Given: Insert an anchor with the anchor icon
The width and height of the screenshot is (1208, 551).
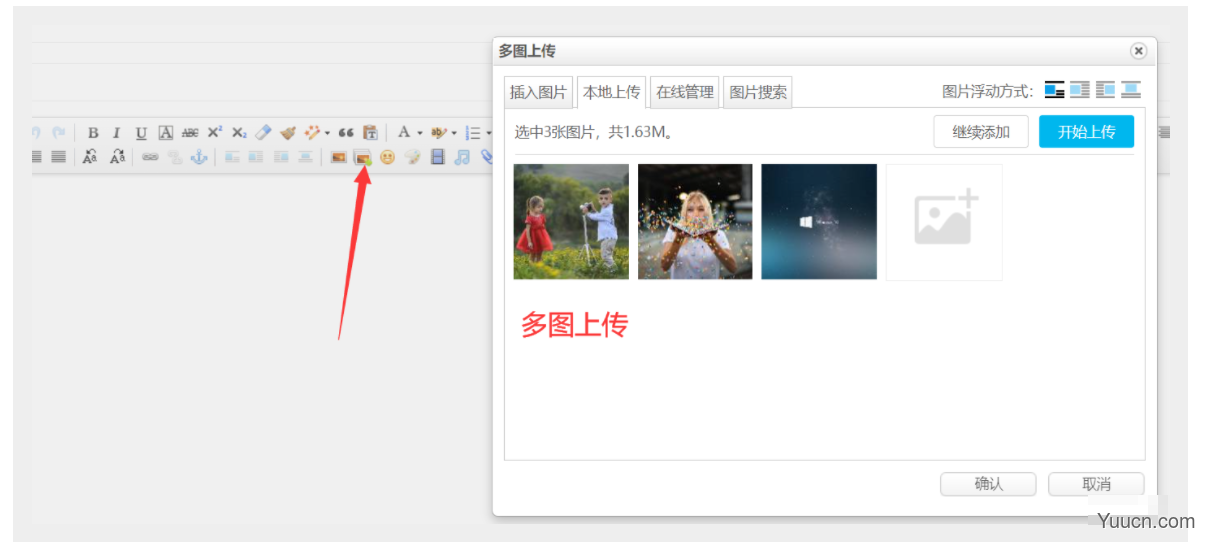Looking at the screenshot, I should tap(199, 157).
